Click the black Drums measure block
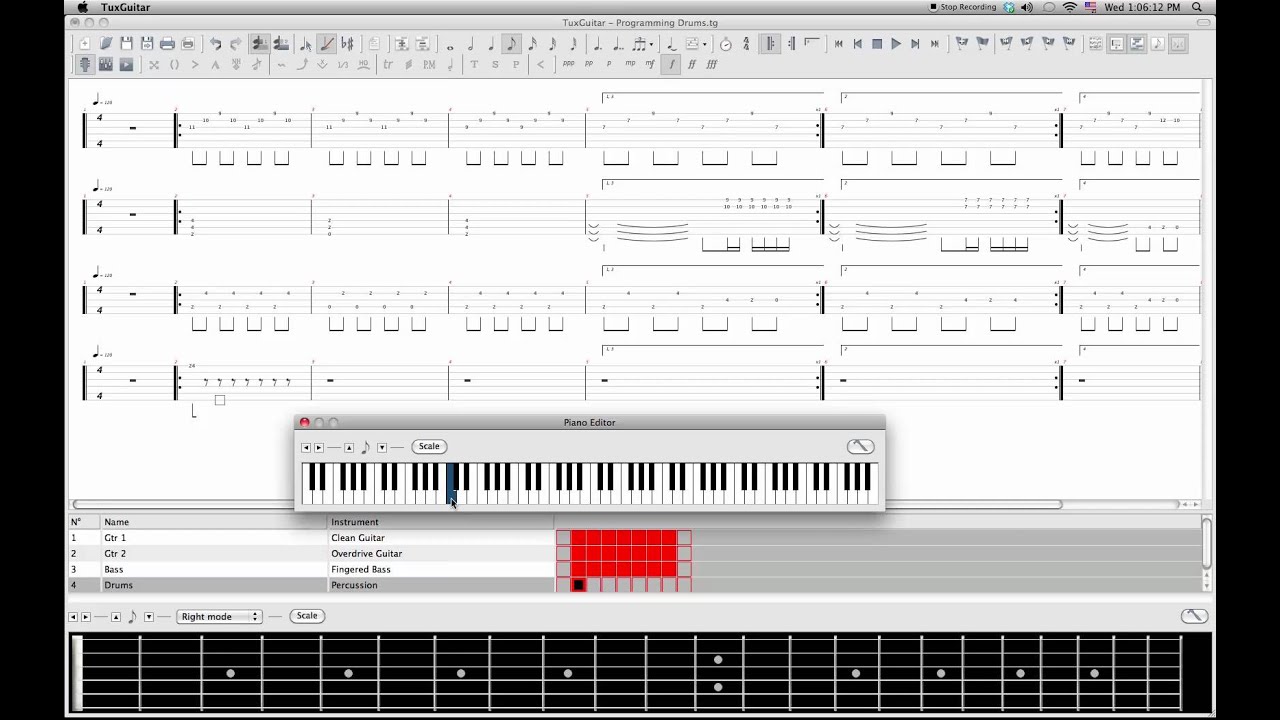Screen dimensions: 1280x720 pyautogui.click(x=578, y=585)
